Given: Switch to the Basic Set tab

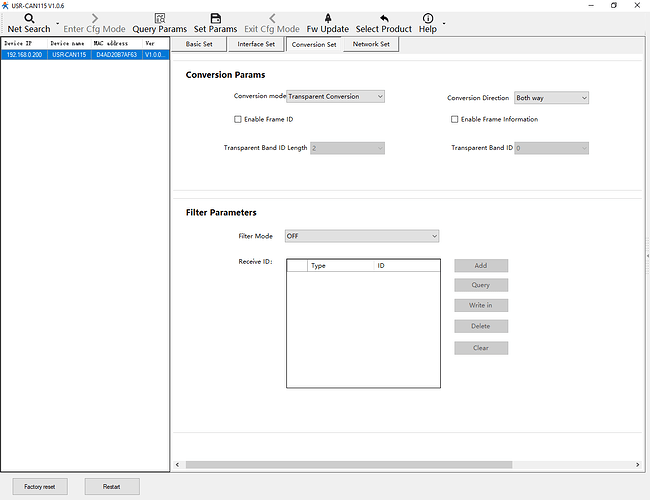Looking at the screenshot, I should coord(199,44).
